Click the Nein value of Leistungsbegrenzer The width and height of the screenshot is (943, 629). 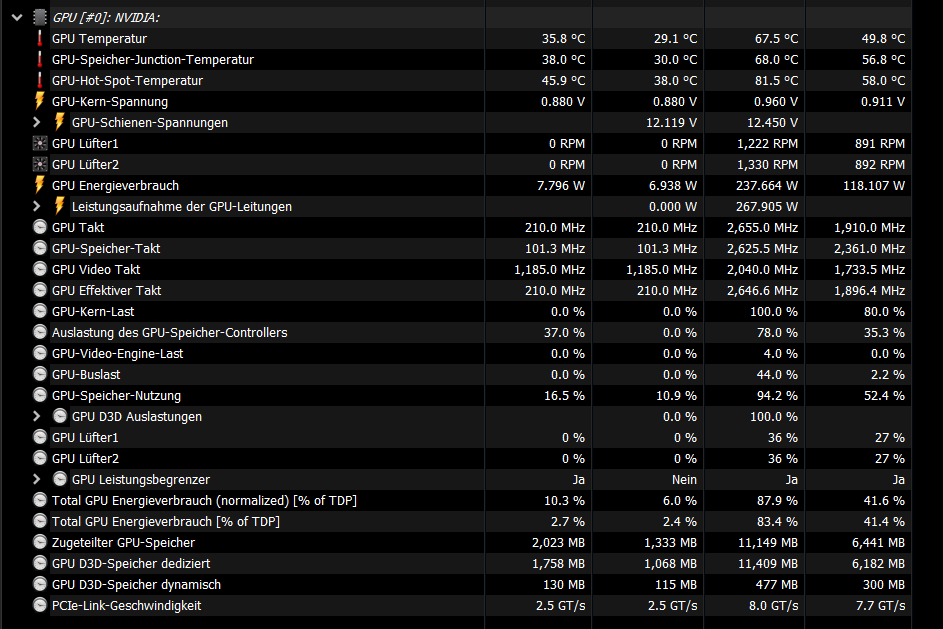(x=684, y=480)
